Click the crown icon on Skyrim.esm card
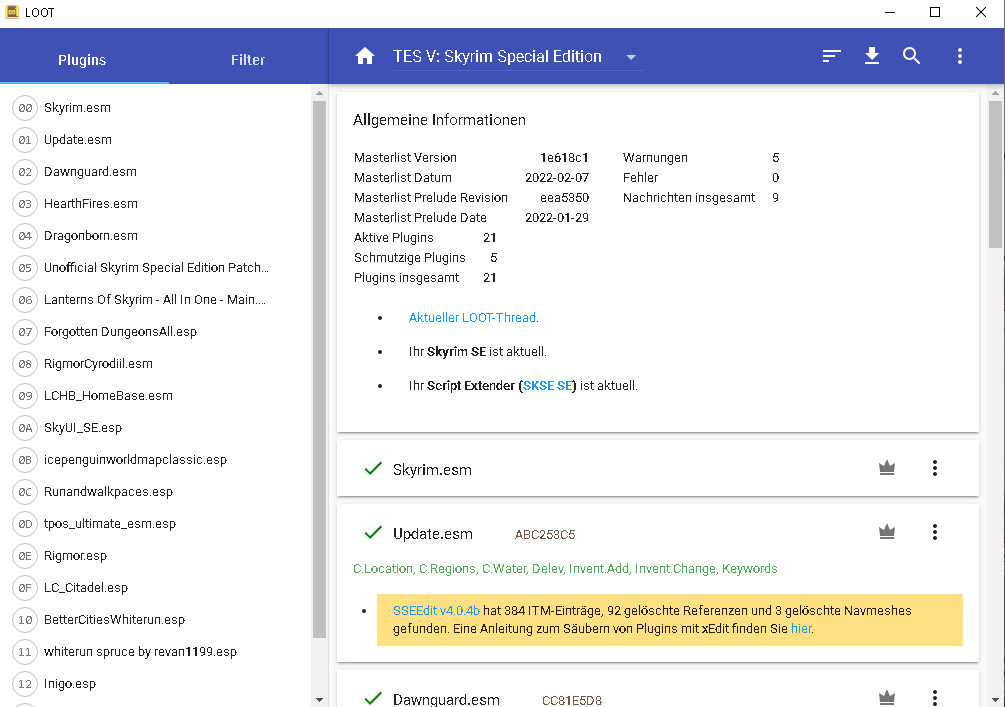The height and width of the screenshot is (707, 1005). (x=886, y=468)
